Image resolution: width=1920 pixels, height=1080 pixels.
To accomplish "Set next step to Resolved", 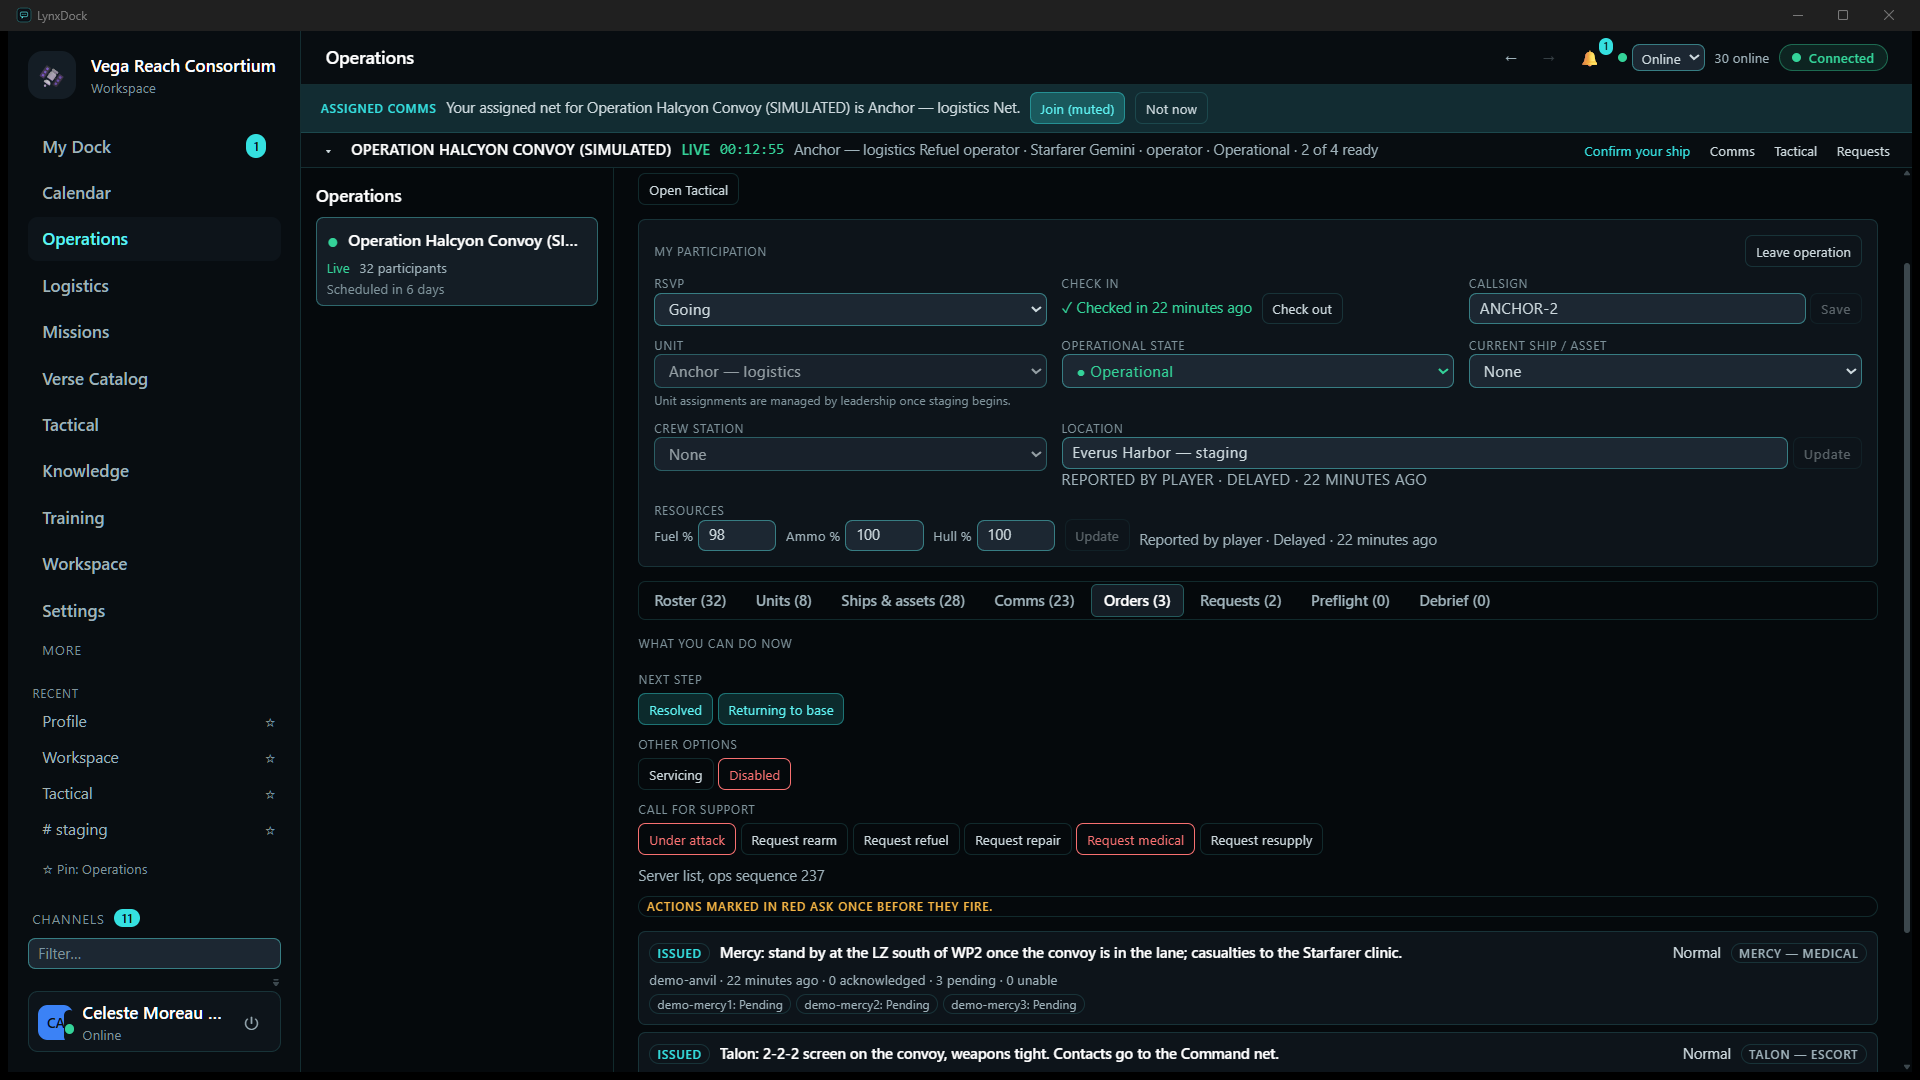I will point(675,710).
